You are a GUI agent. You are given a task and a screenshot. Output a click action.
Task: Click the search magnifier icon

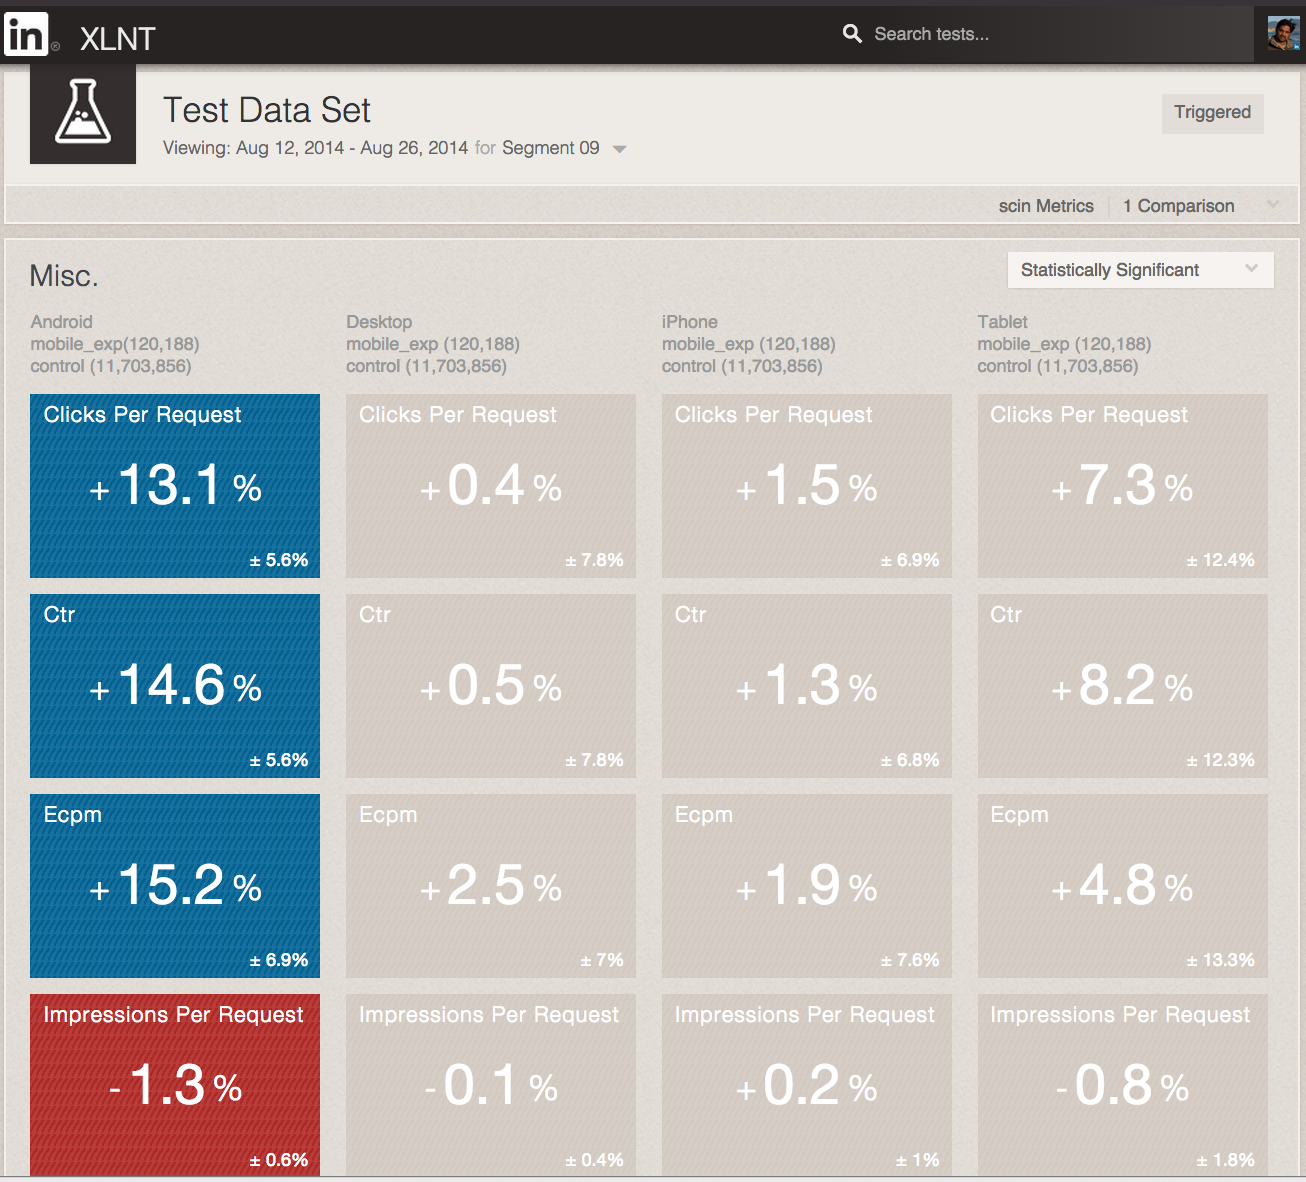coord(852,34)
